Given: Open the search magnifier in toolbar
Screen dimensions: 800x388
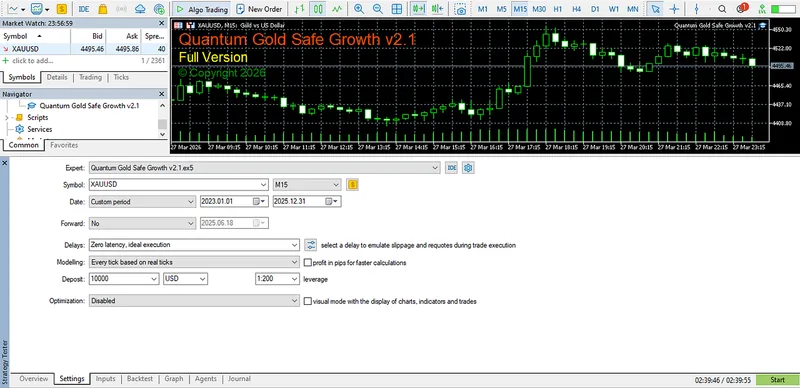Looking at the screenshot, I should [x=722, y=9].
